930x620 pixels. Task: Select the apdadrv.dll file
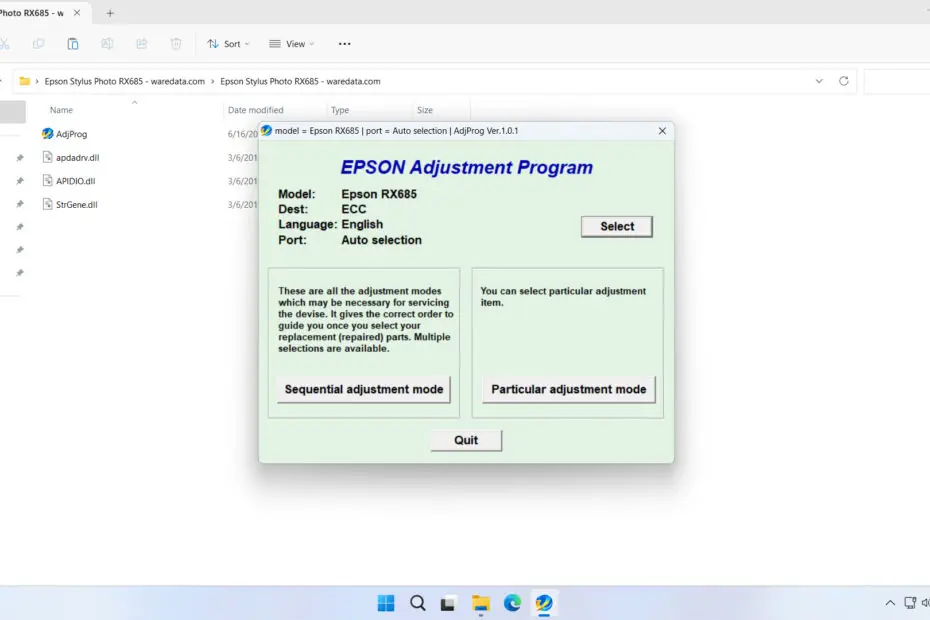(x=77, y=157)
